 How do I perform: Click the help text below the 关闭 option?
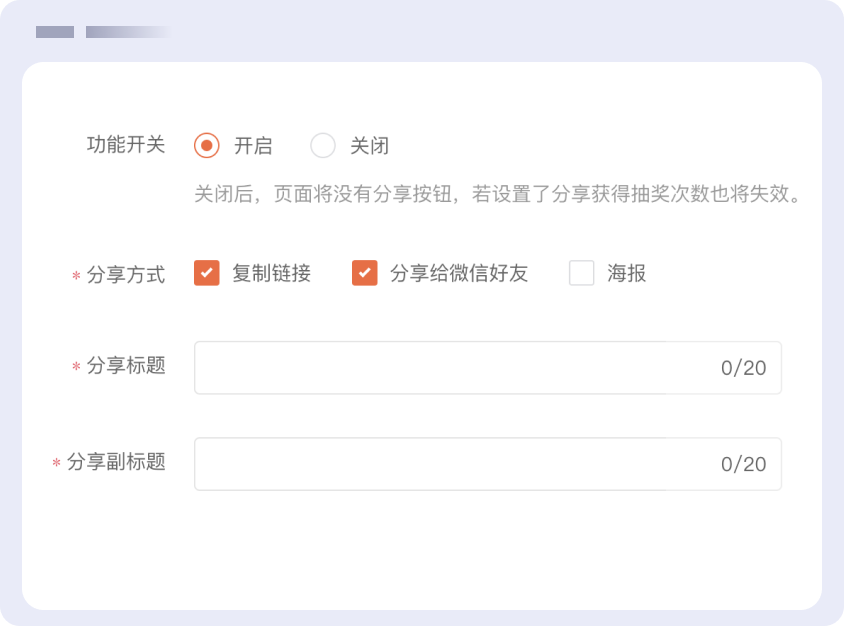pos(498,194)
